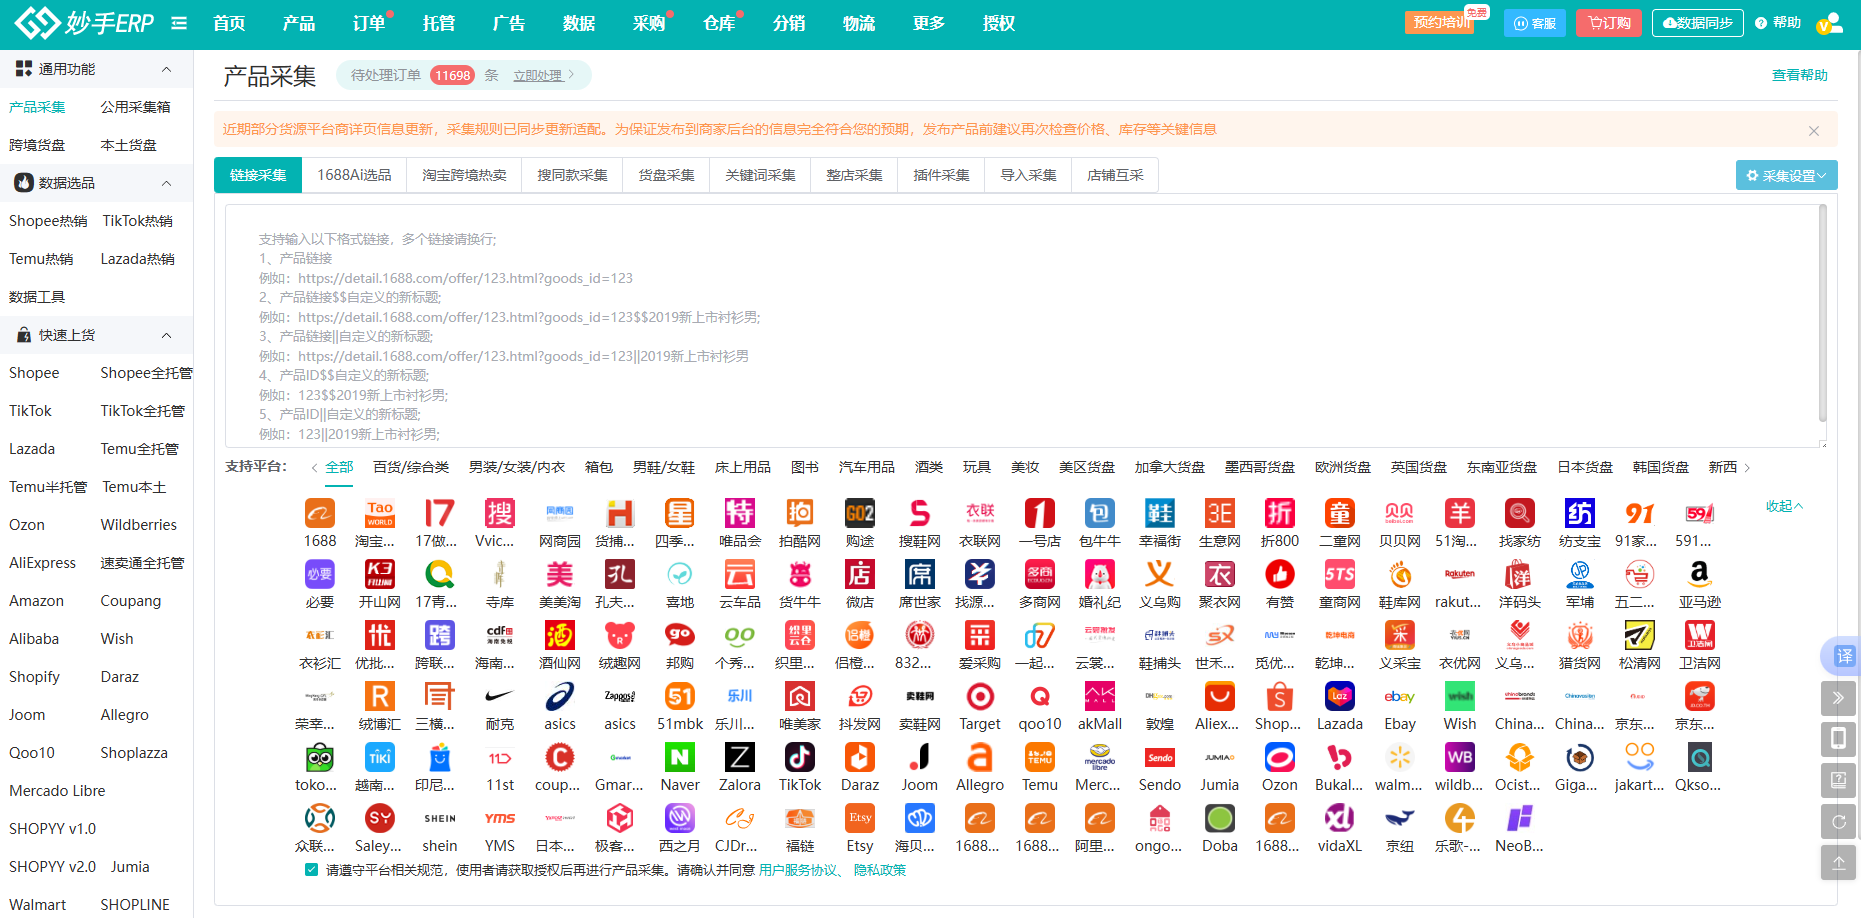Pick the Ebay platform icon

1400,697
